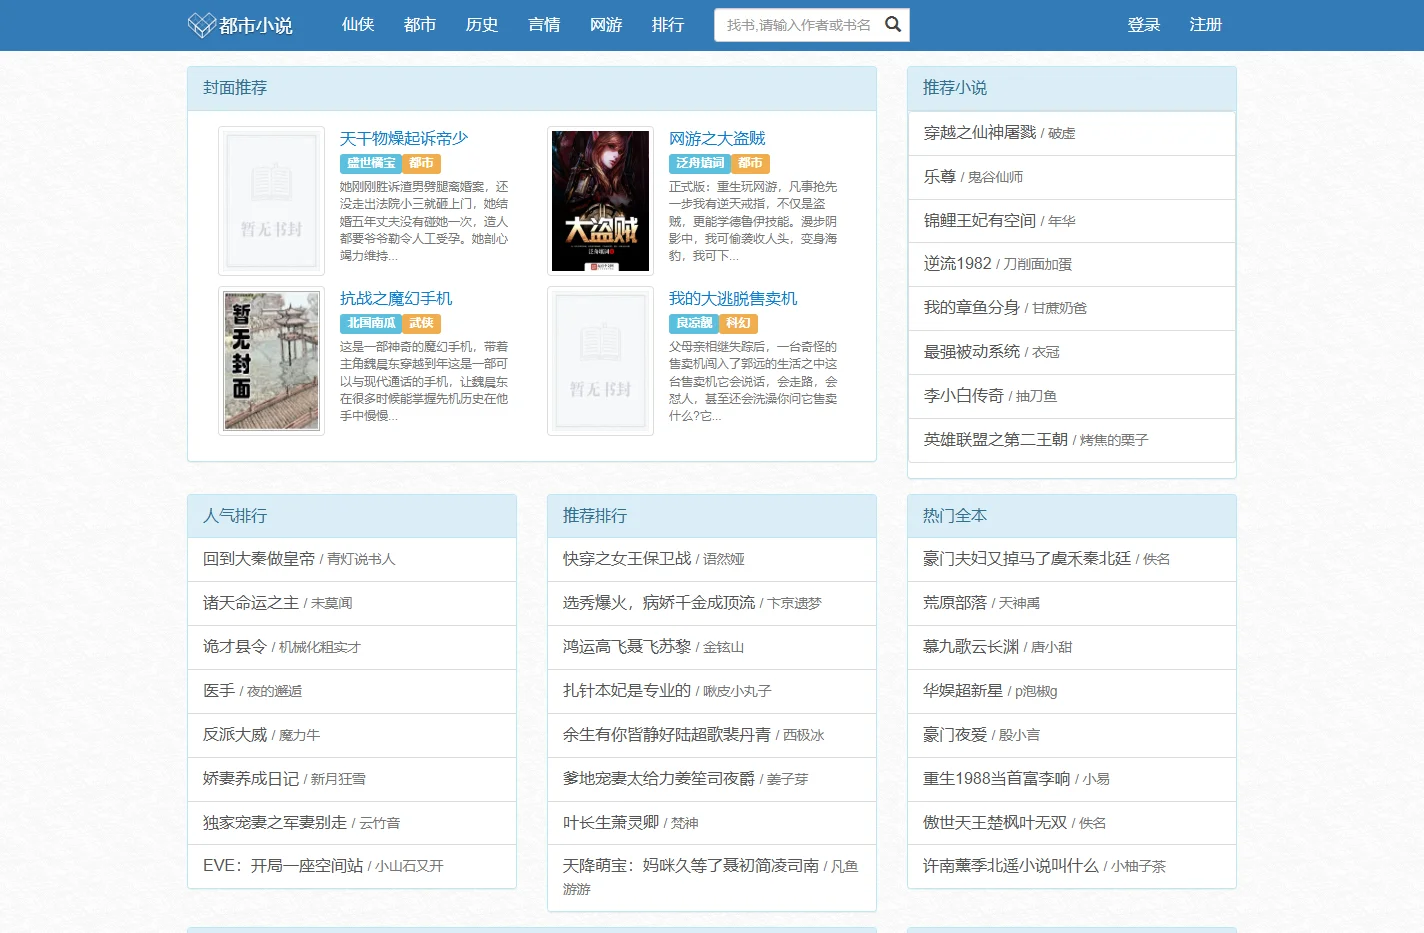Open 李小白传奇 in recommended novels
Screen dimensions: 1424x933
click(x=964, y=396)
